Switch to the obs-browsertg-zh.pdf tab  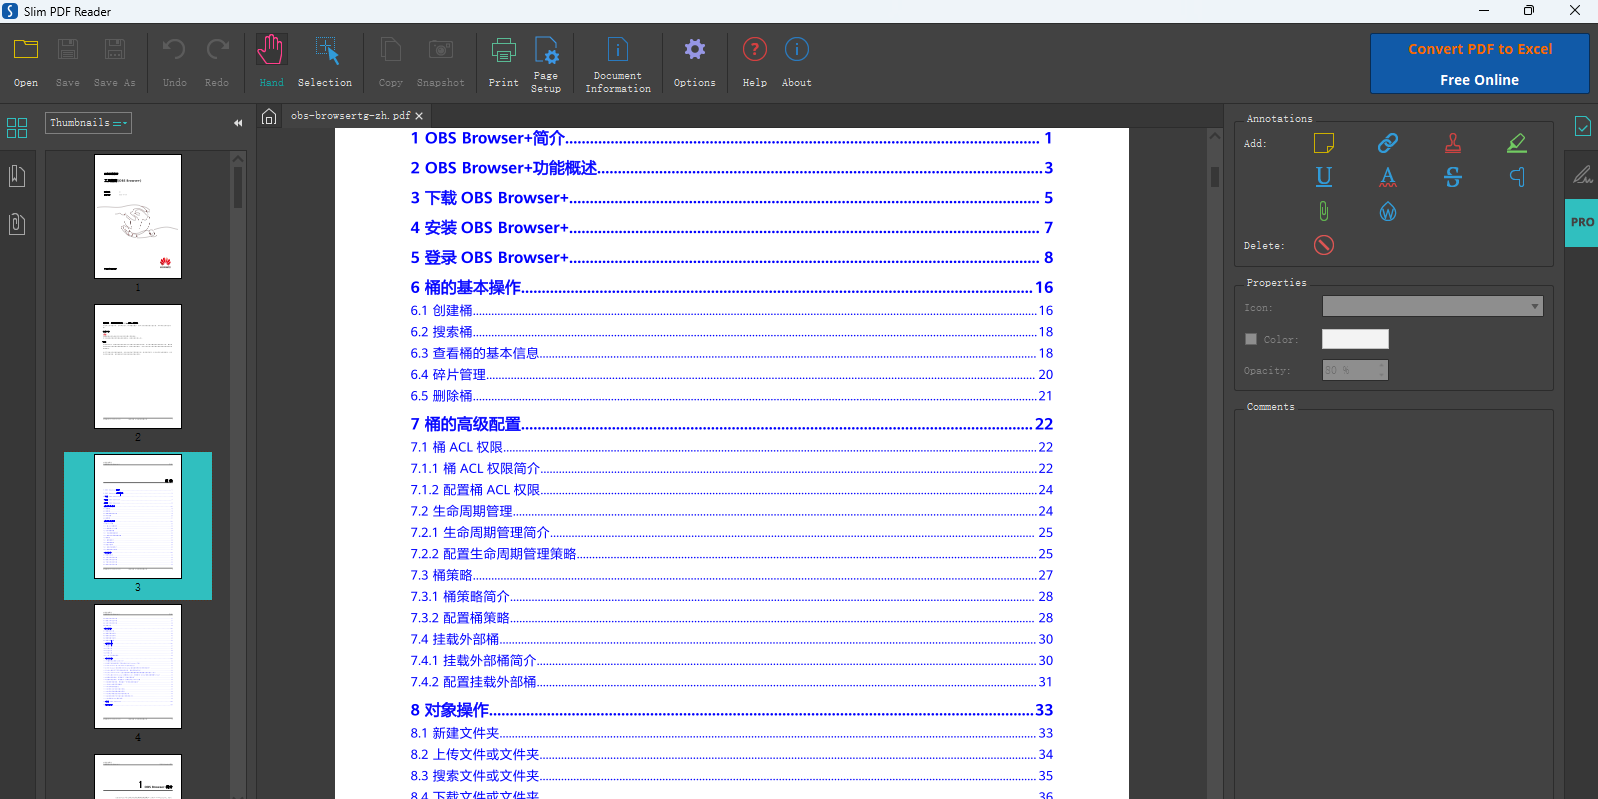[350, 116]
